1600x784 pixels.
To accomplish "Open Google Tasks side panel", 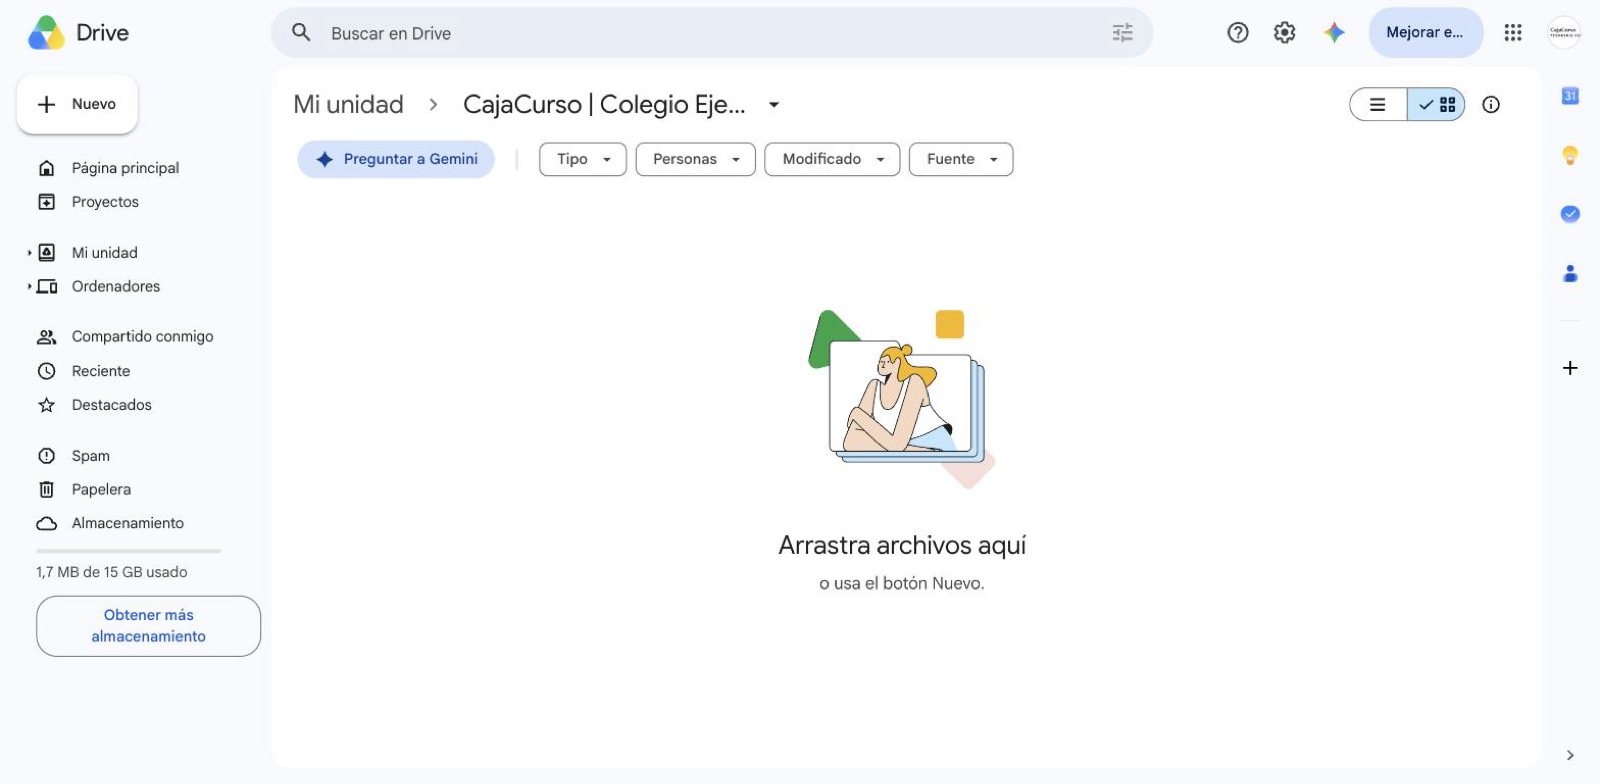I will [1570, 214].
